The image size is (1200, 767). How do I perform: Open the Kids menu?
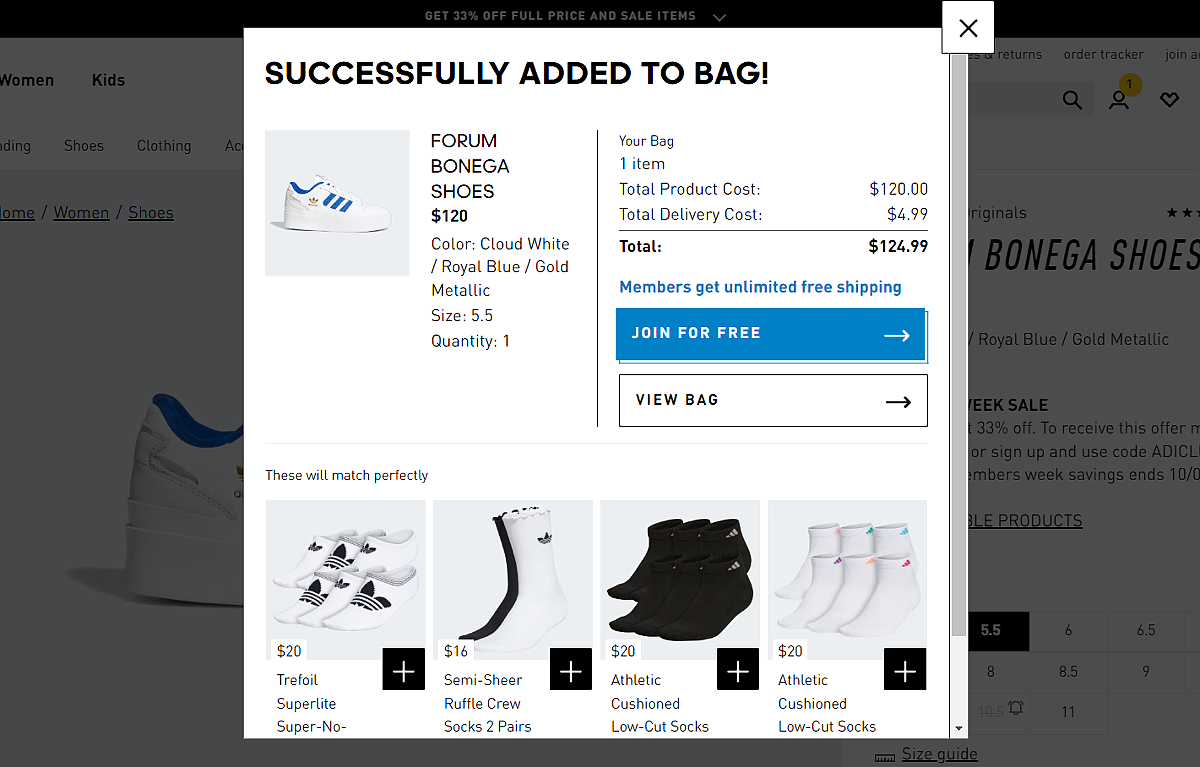pyautogui.click(x=108, y=80)
